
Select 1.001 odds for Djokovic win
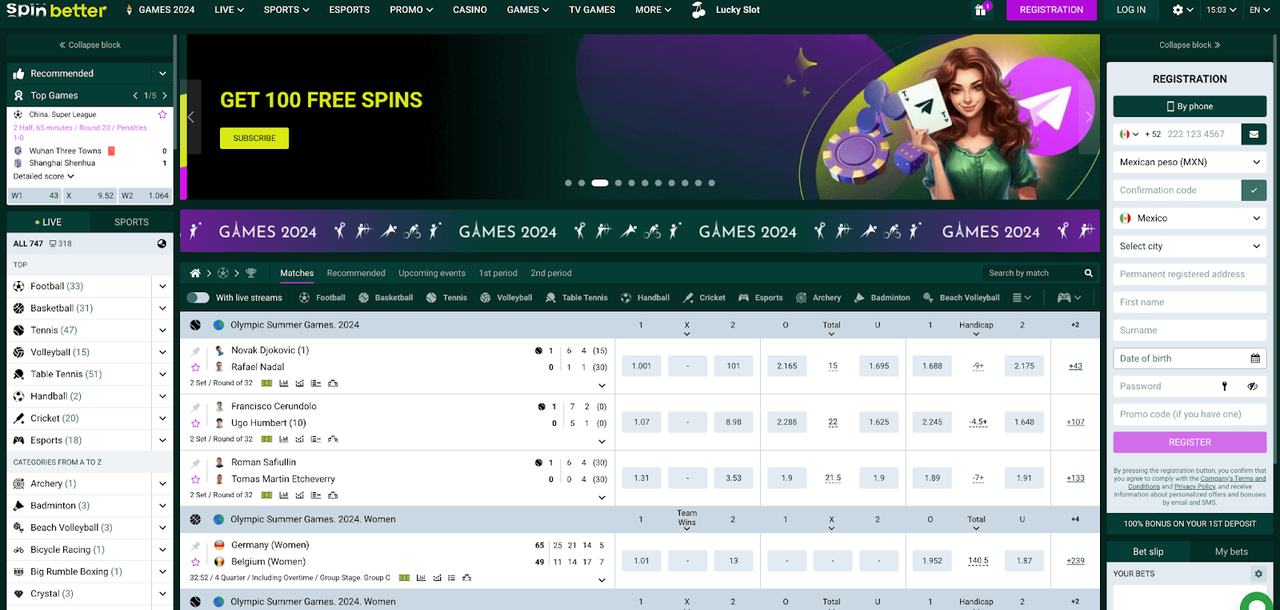pyautogui.click(x=642, y=366)
